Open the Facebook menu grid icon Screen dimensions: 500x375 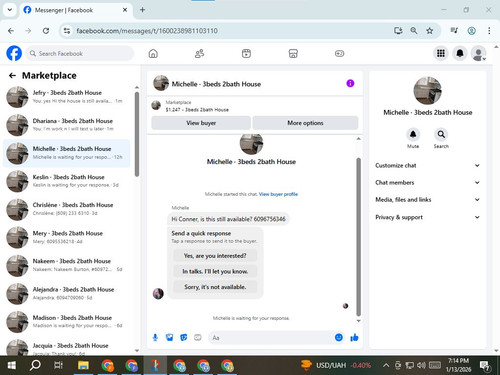point(441,53)
